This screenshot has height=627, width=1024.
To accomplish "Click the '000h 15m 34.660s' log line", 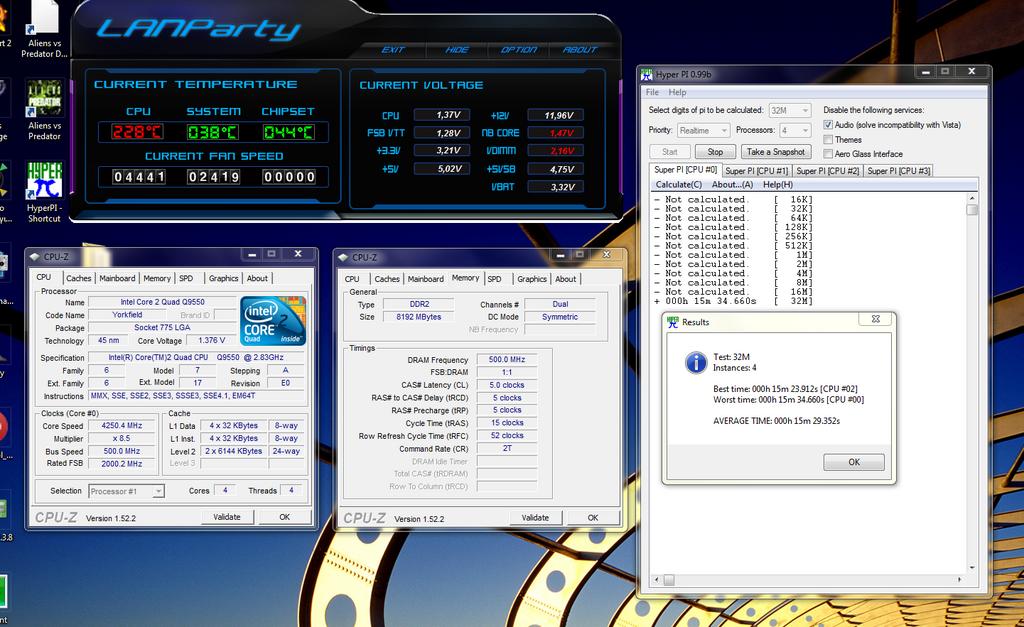I will pos(733,301).
